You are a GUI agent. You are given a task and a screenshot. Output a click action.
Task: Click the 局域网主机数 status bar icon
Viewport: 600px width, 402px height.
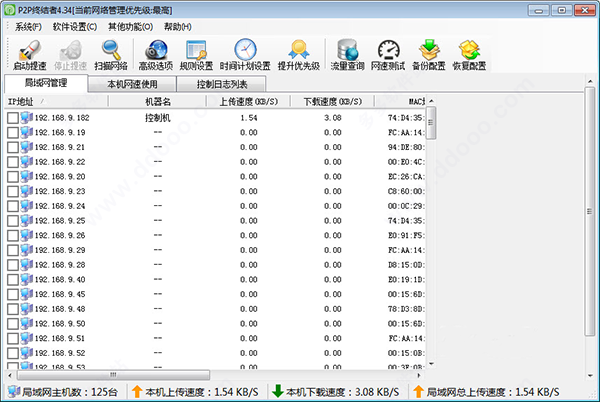pos(14,392)
